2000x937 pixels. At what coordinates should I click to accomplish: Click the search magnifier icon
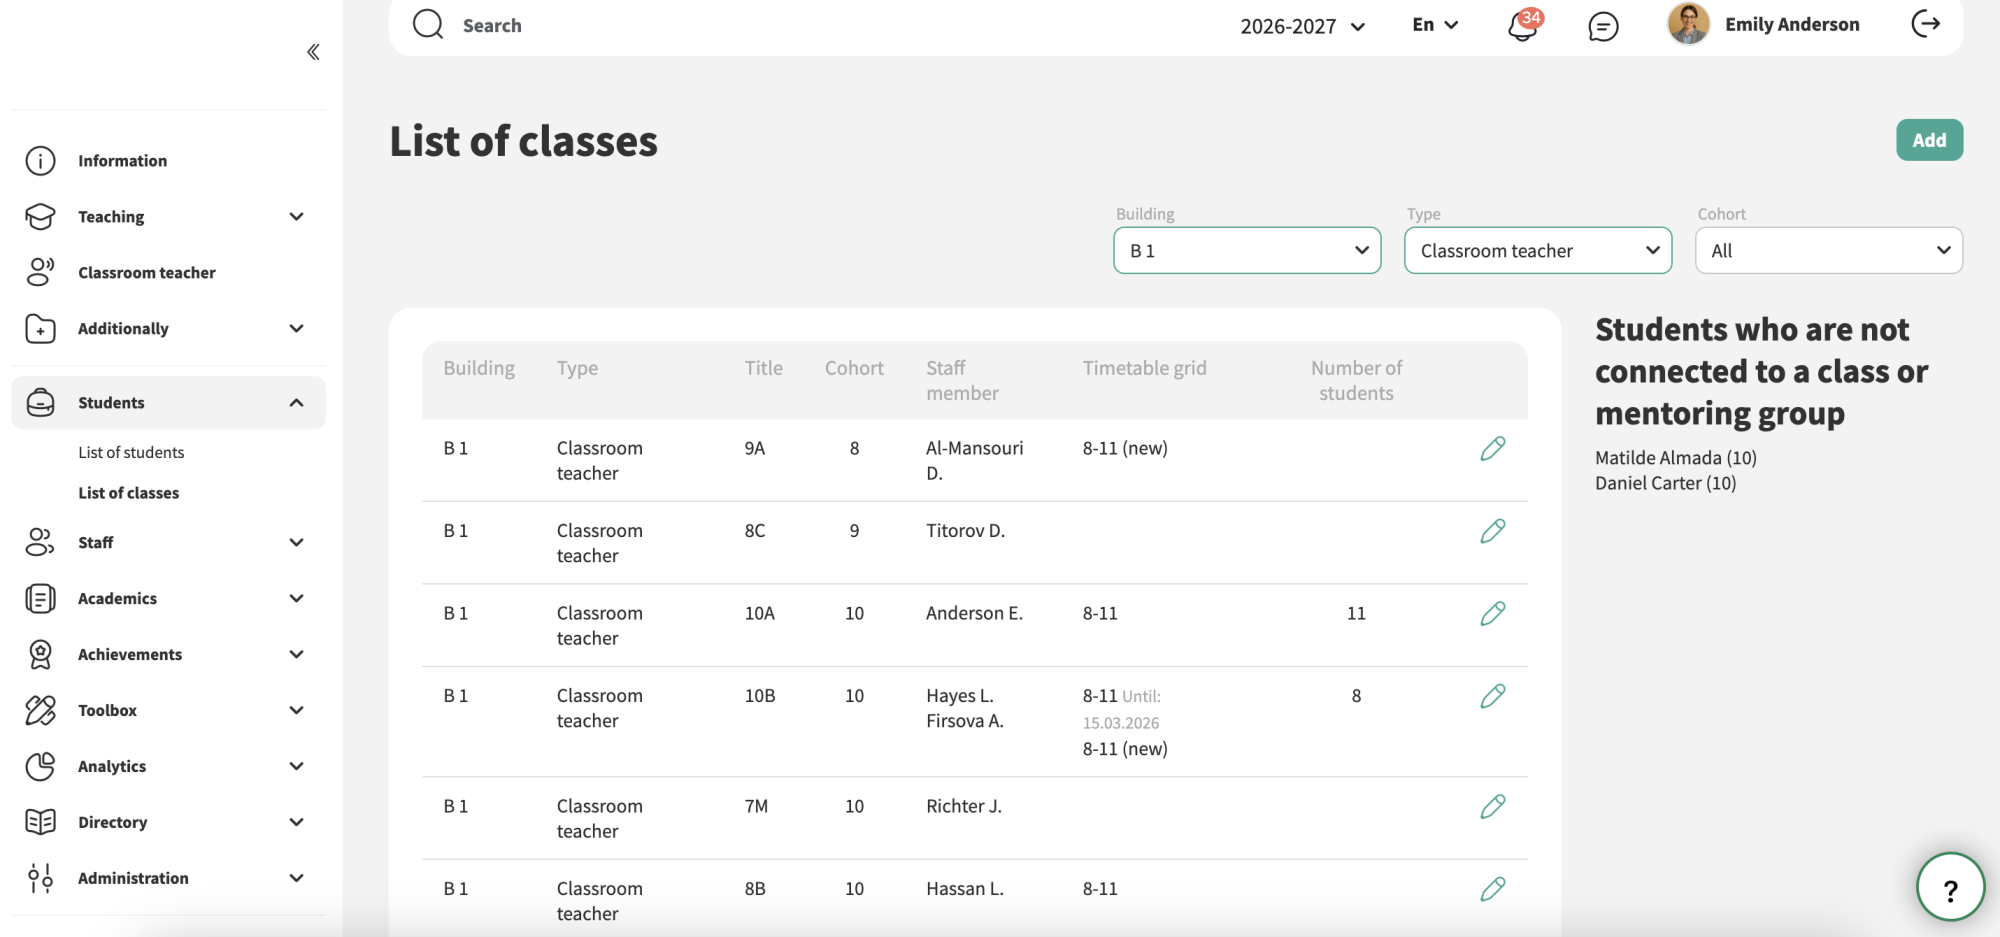tap(428, 24)
